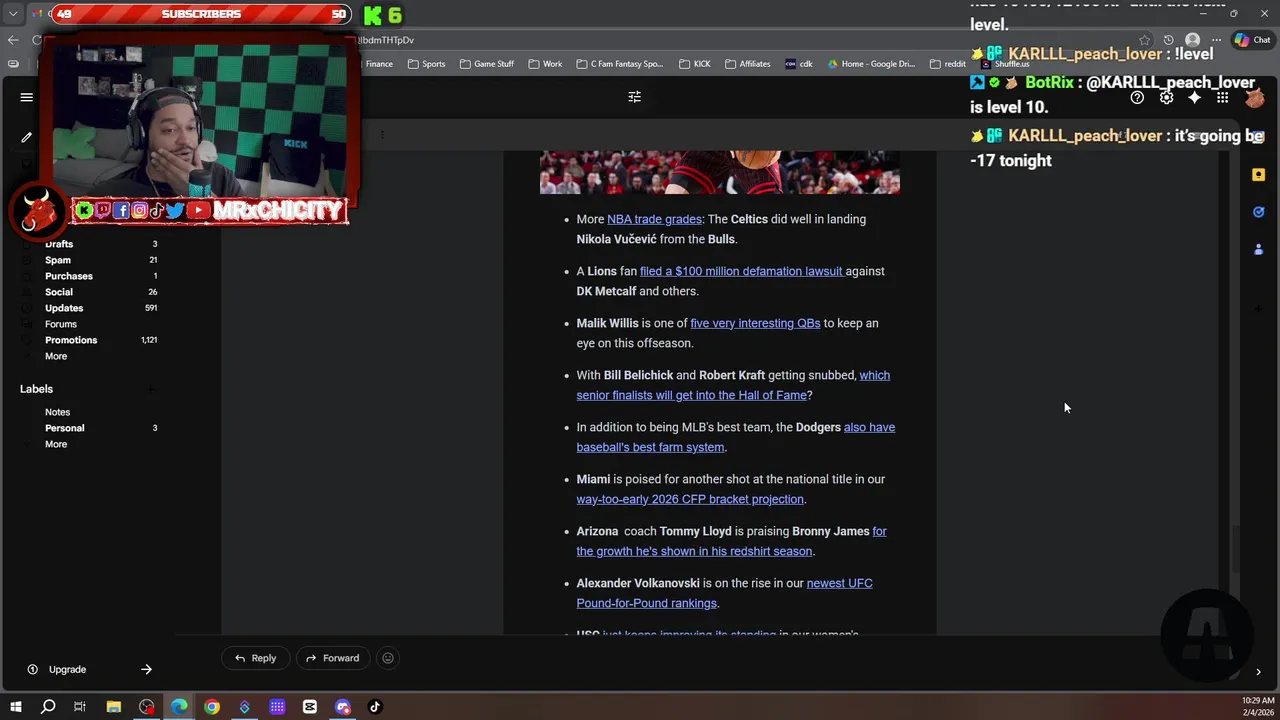Click Upgrade arrow icon
This screenshot has height=720, width=1280.
pos(146,669)
